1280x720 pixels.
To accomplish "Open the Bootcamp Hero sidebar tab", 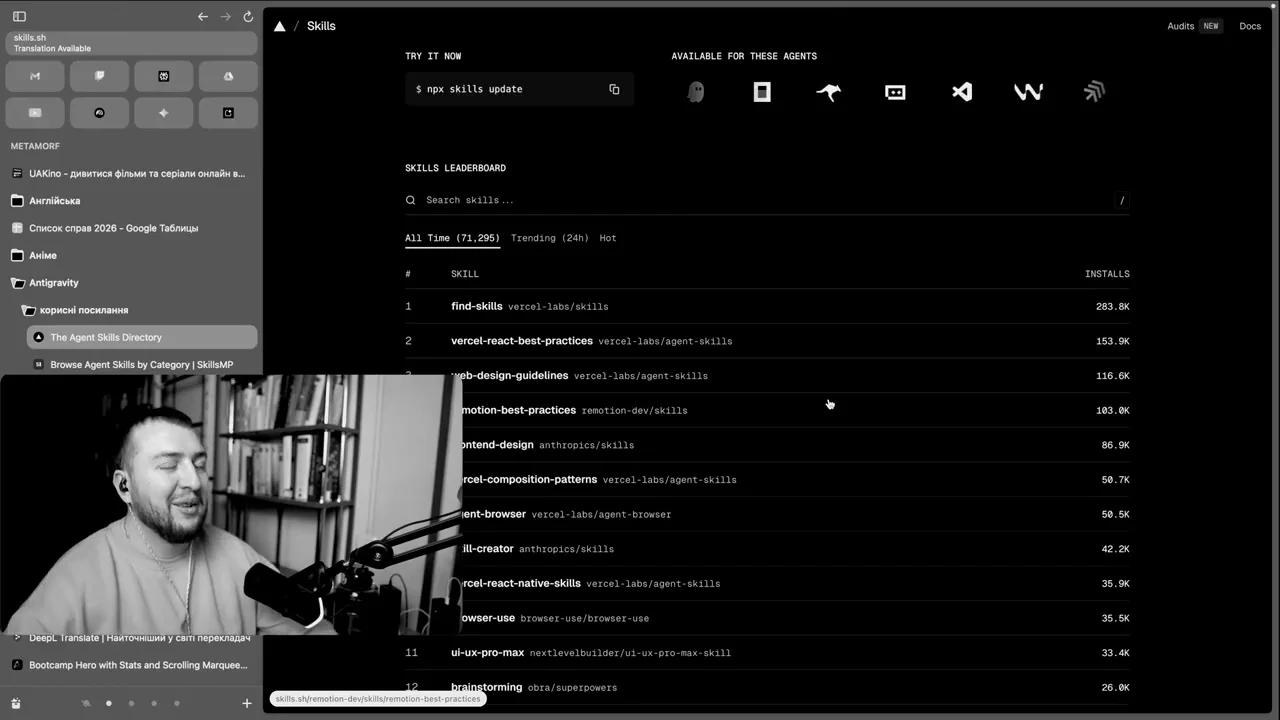I will pos(131,665).
